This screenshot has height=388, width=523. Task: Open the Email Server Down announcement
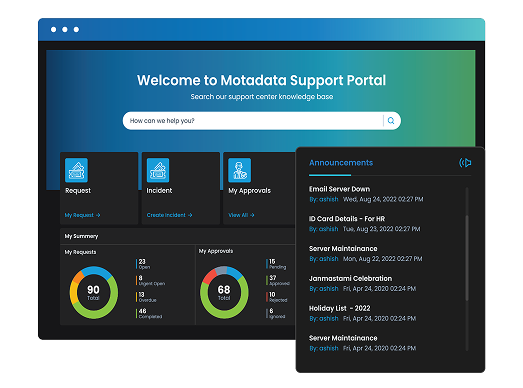pyautogui.click(x=339, y=189)
